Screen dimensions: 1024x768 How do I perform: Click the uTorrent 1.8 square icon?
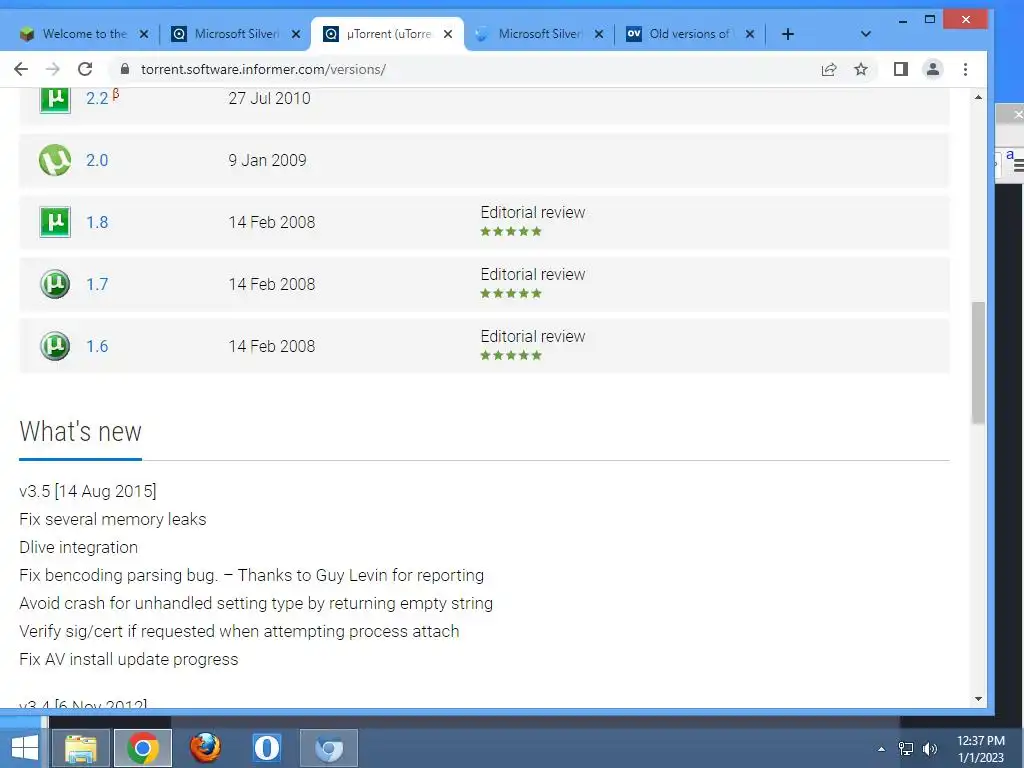[55, 222]
